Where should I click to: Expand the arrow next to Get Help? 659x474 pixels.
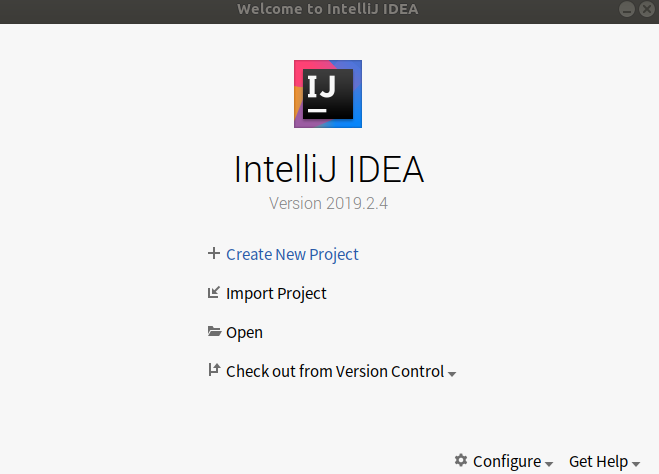(x=636, y=464)
